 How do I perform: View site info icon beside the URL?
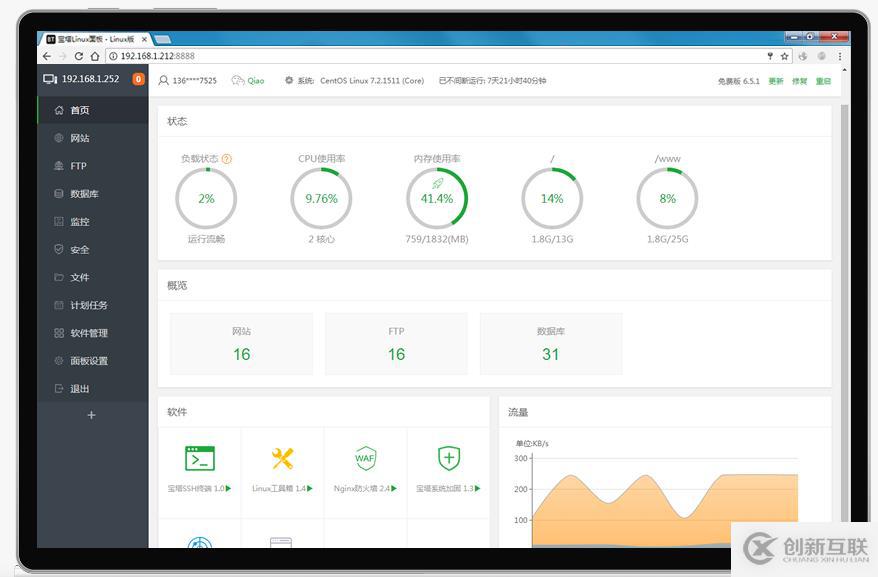pos(113,56)
